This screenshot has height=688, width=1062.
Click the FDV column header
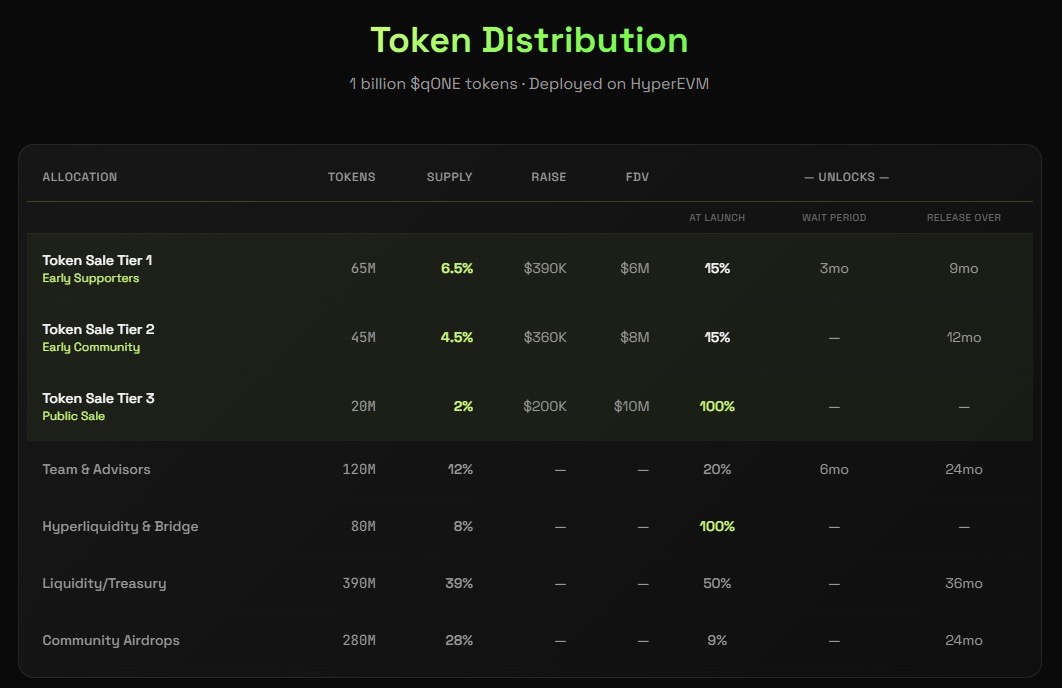[637, 177]
